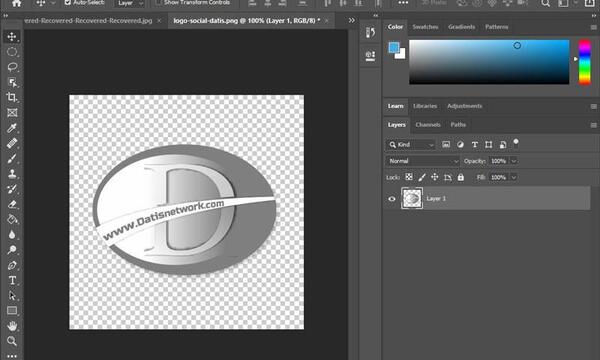Select the Elliptical Marquee tool
This screenshot has height=360, width=600.
click(x=12, y=52)
